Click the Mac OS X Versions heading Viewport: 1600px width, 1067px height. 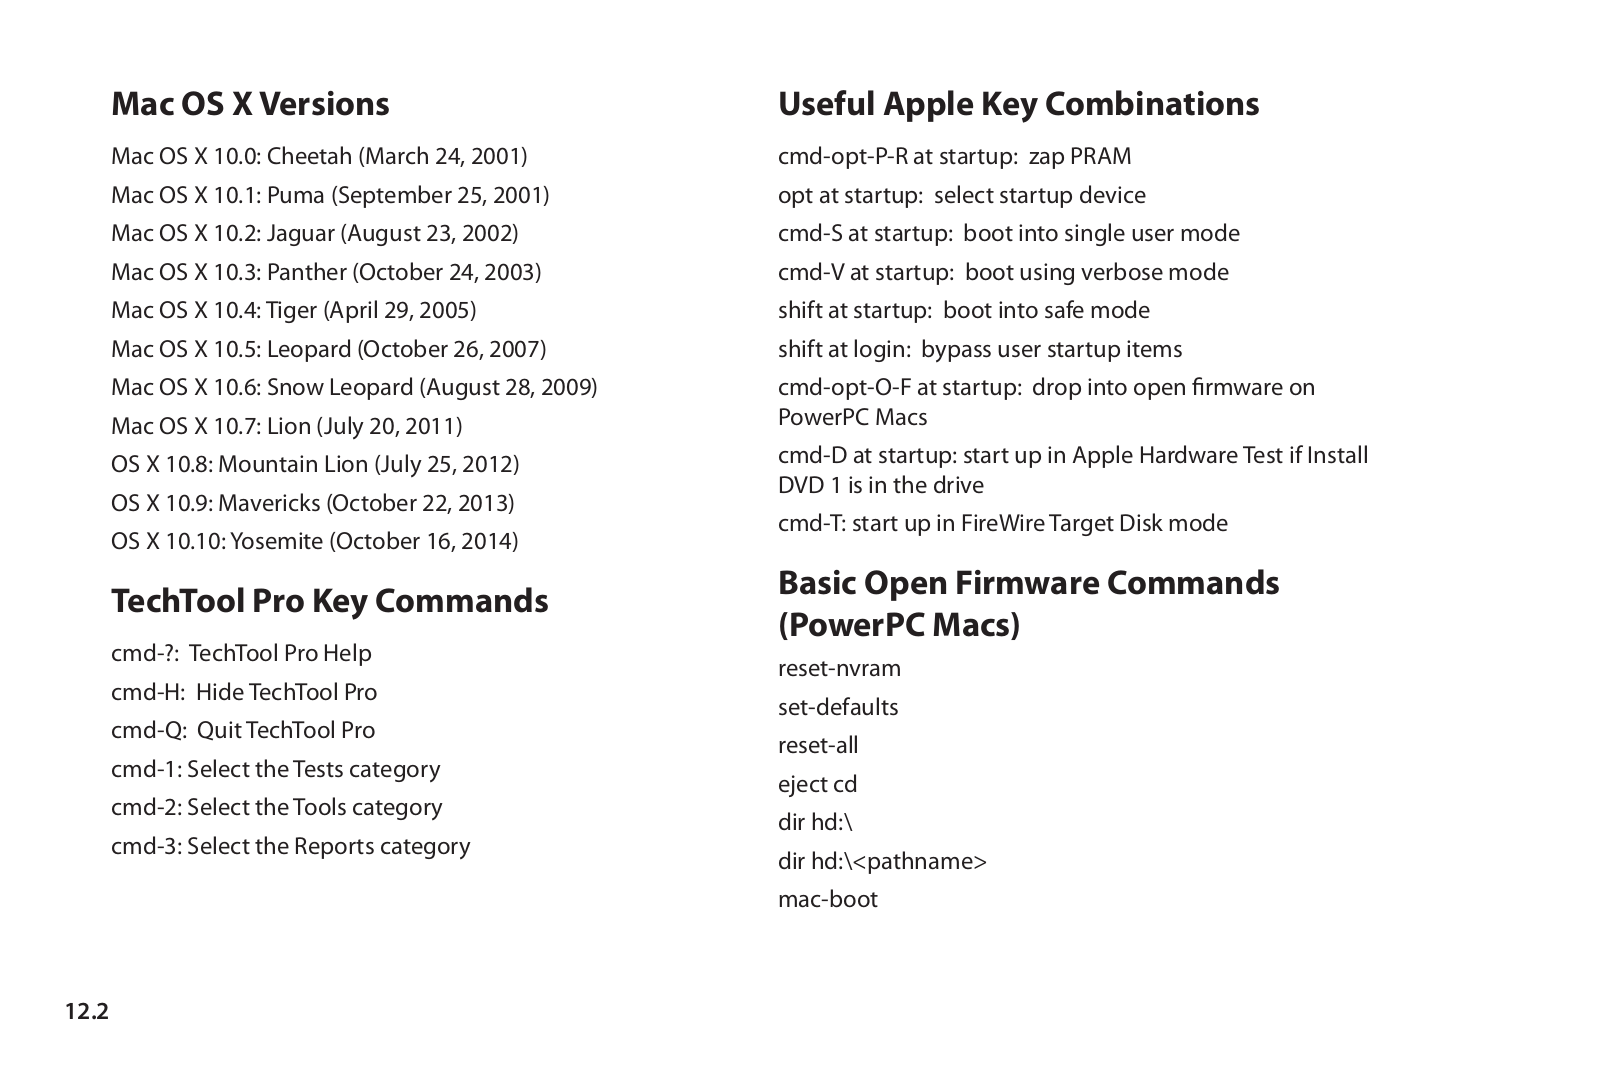tap(250, 104)
